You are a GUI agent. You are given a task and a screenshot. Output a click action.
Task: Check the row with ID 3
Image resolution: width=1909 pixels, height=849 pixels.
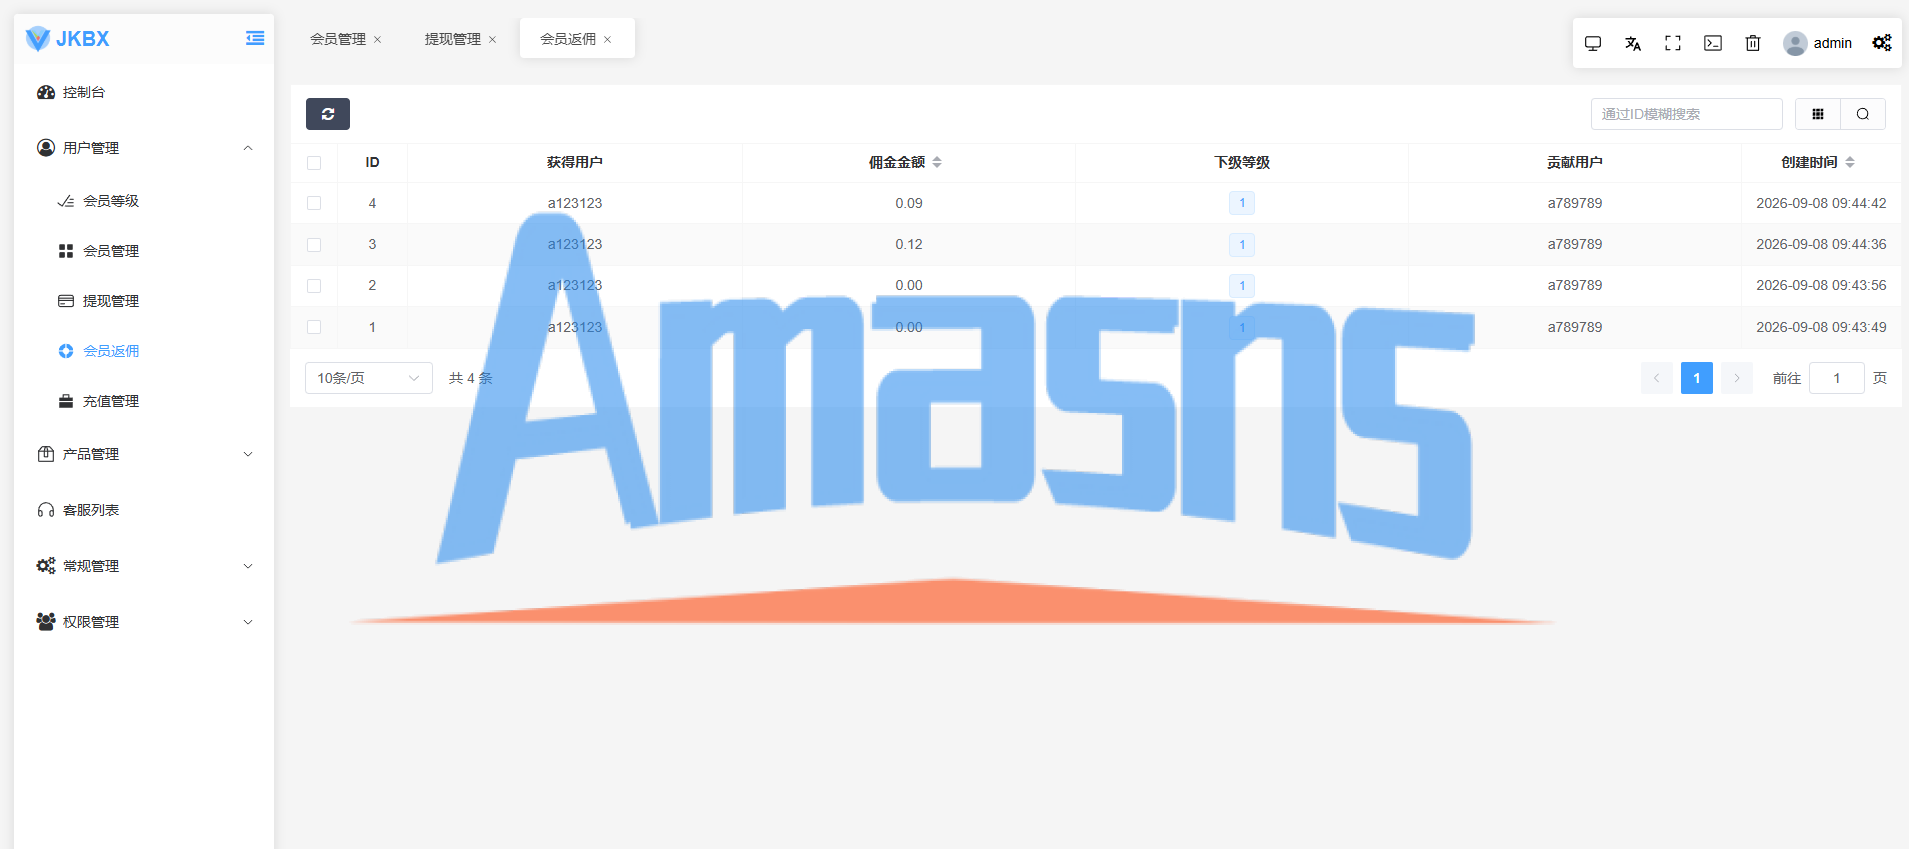click(x=314, y=245)
